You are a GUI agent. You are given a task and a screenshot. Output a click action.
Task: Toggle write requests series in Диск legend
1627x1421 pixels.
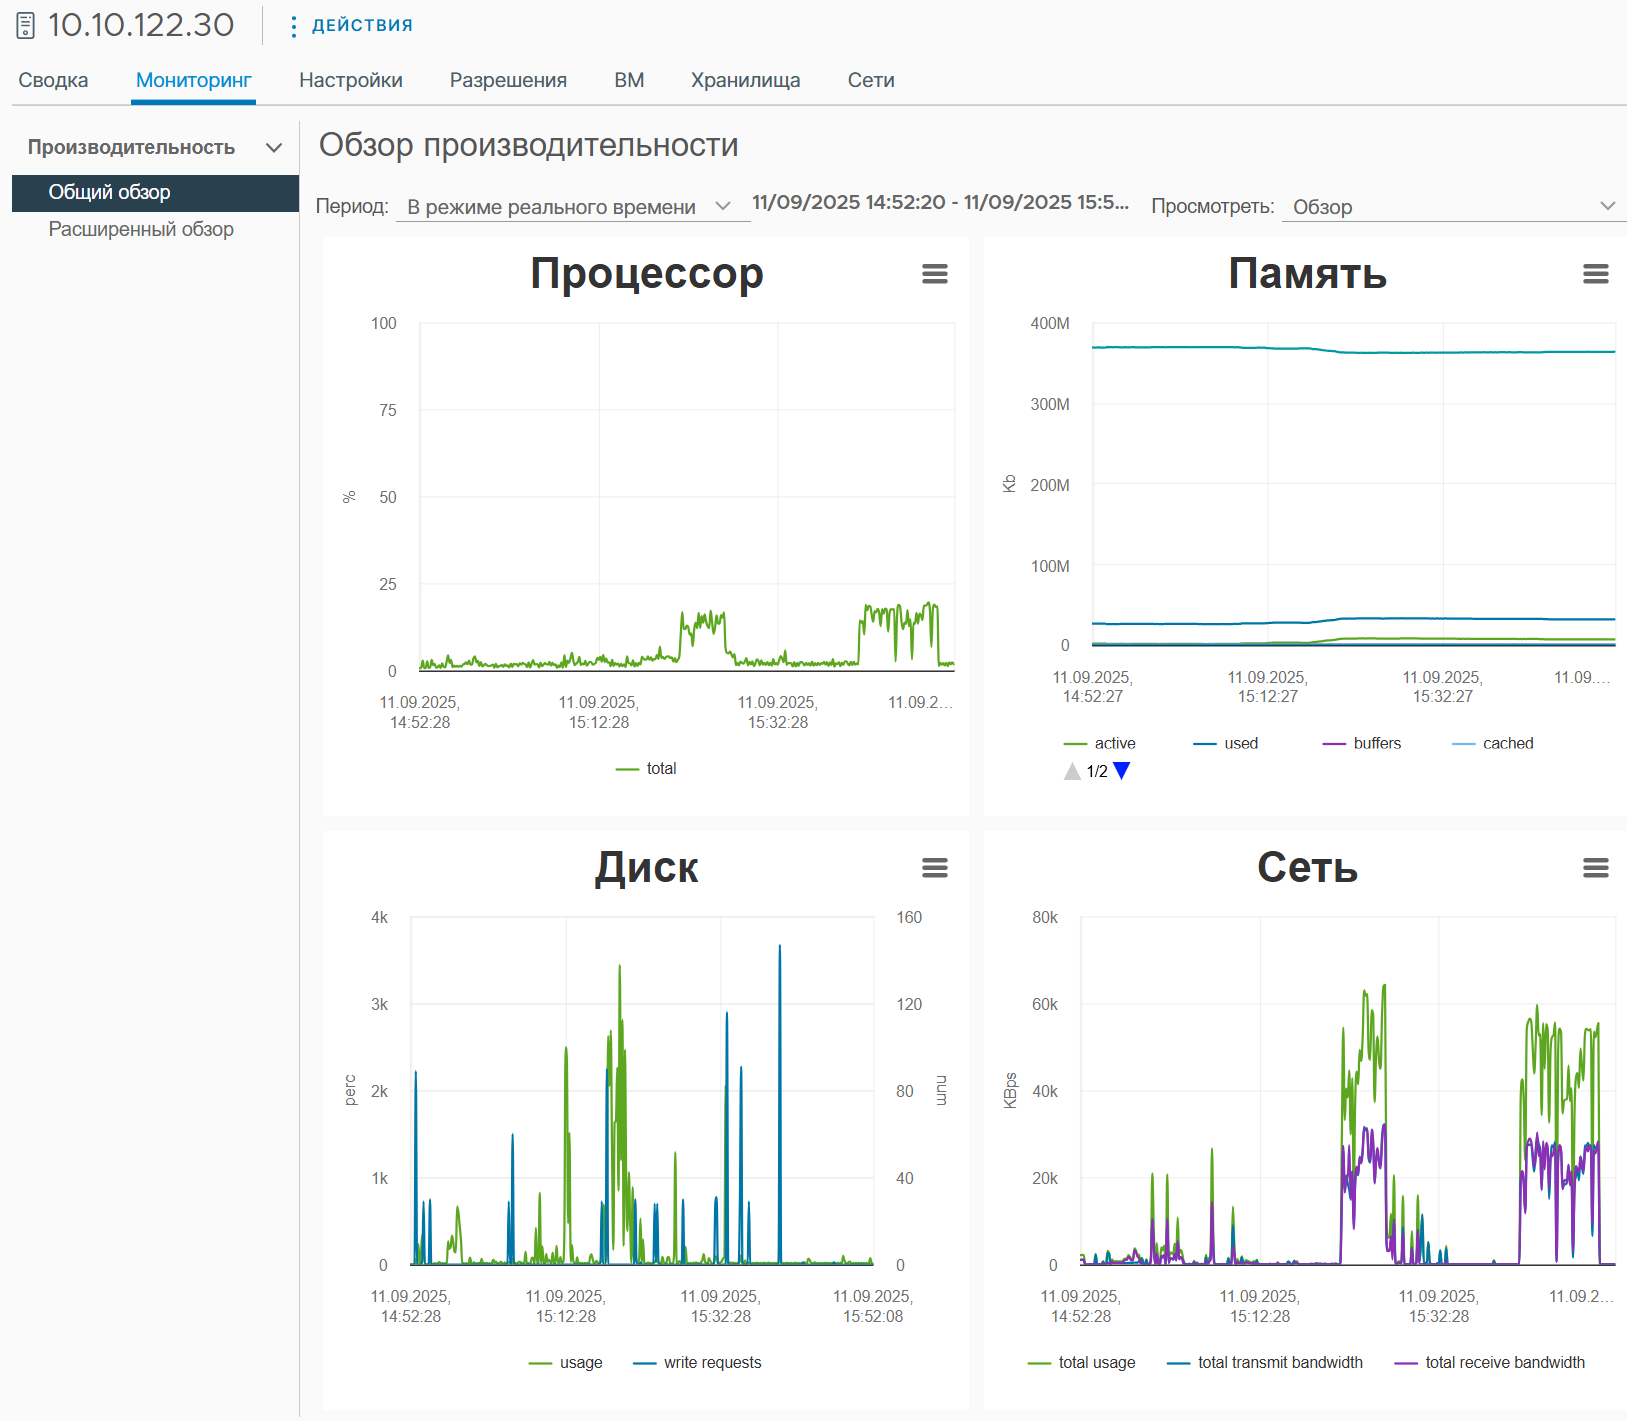[697, 1362]
